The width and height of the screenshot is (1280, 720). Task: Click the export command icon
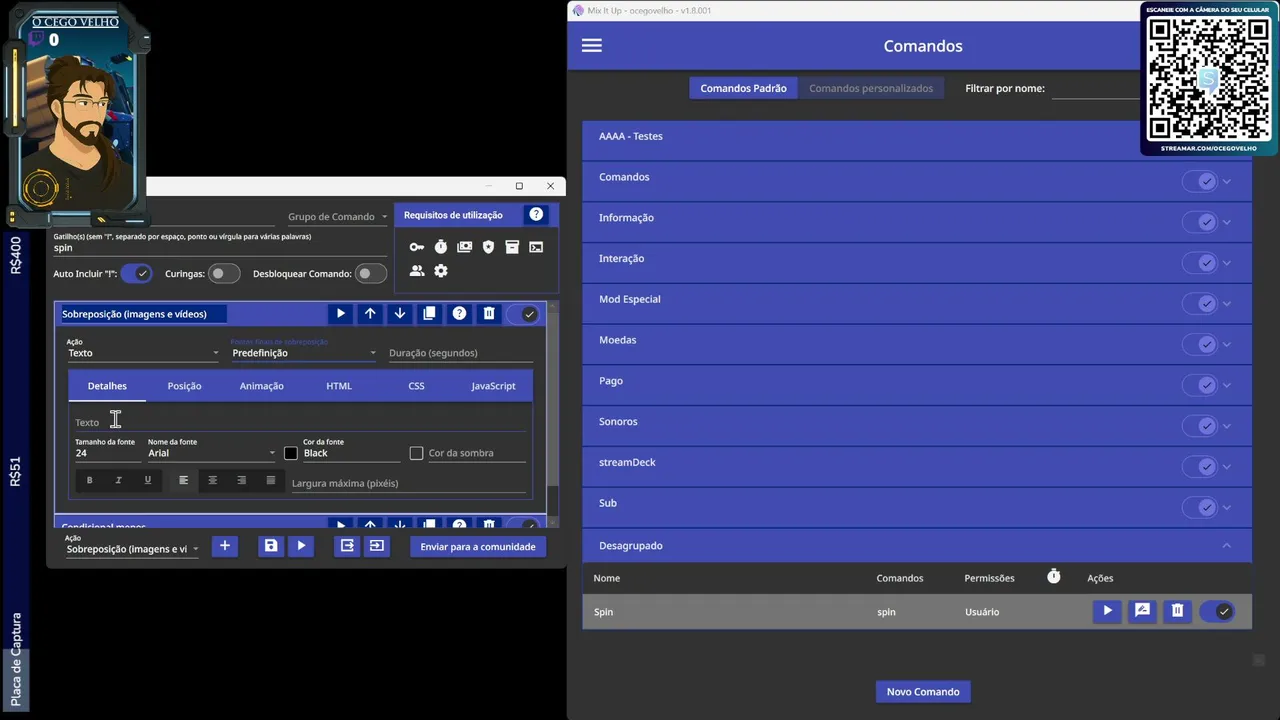(347, 546)
